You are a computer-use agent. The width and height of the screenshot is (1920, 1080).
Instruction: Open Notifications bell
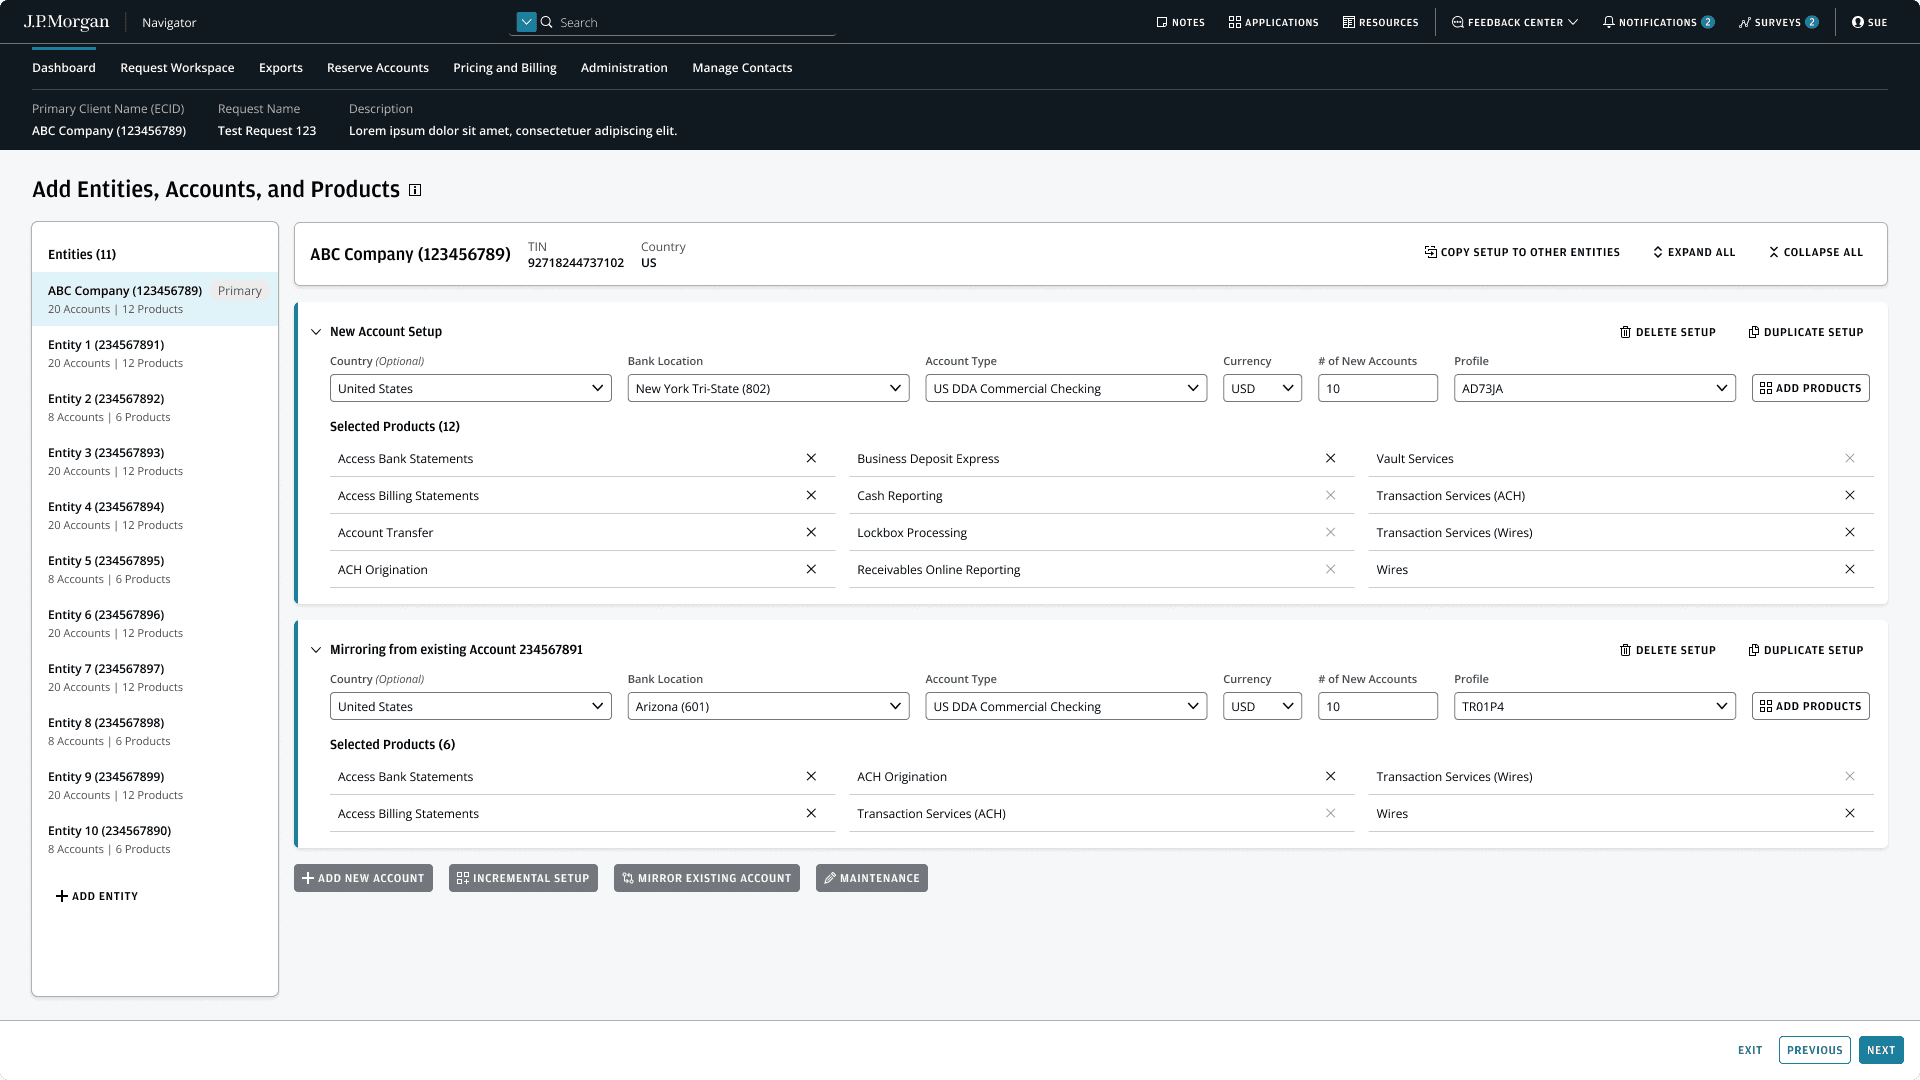tap(1657, 22)
